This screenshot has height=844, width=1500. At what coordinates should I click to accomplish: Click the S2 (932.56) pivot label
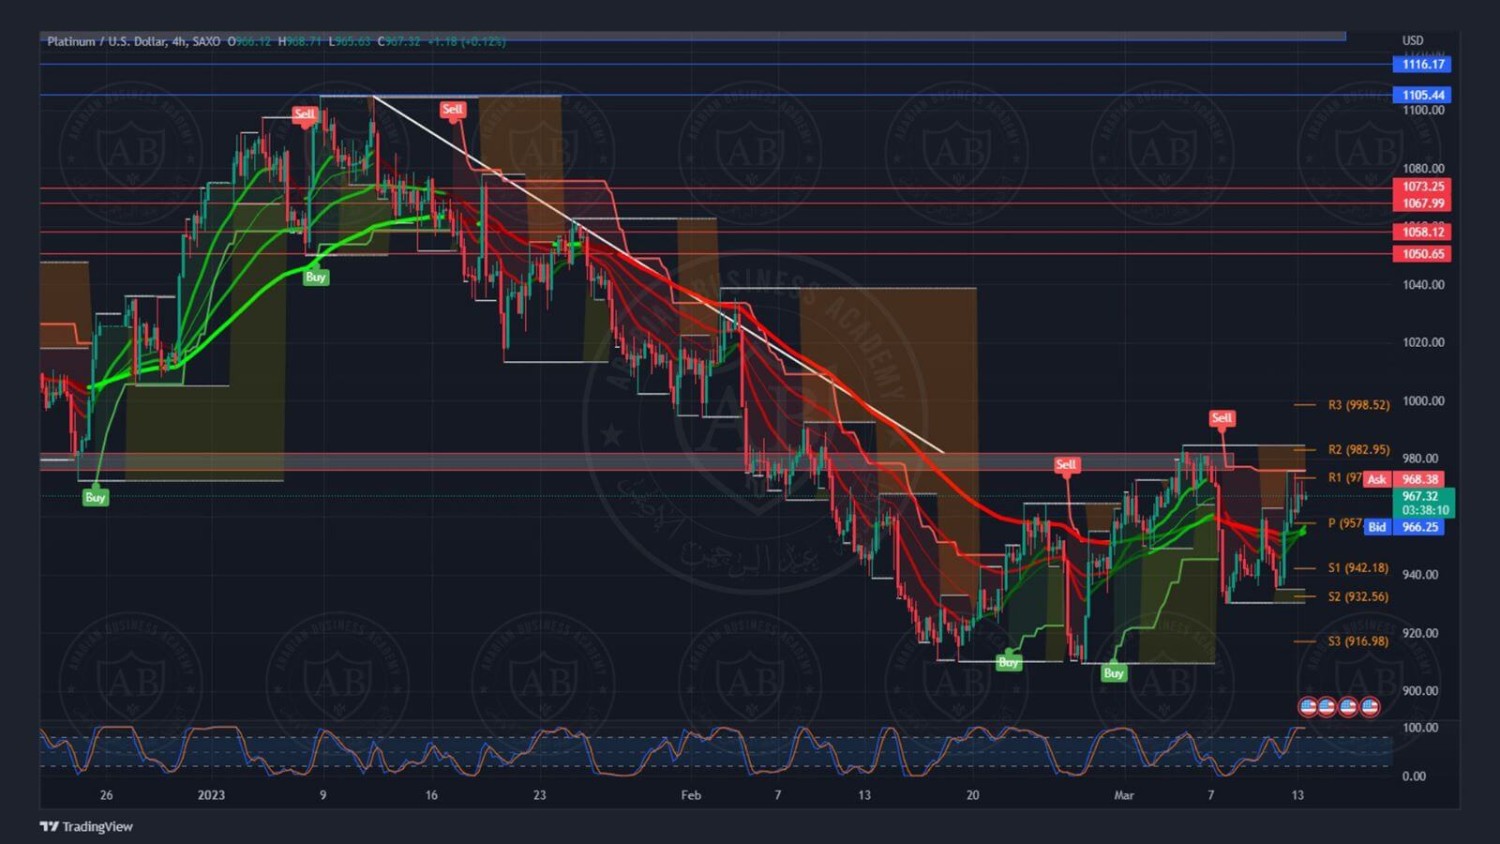pos(1358,597)
